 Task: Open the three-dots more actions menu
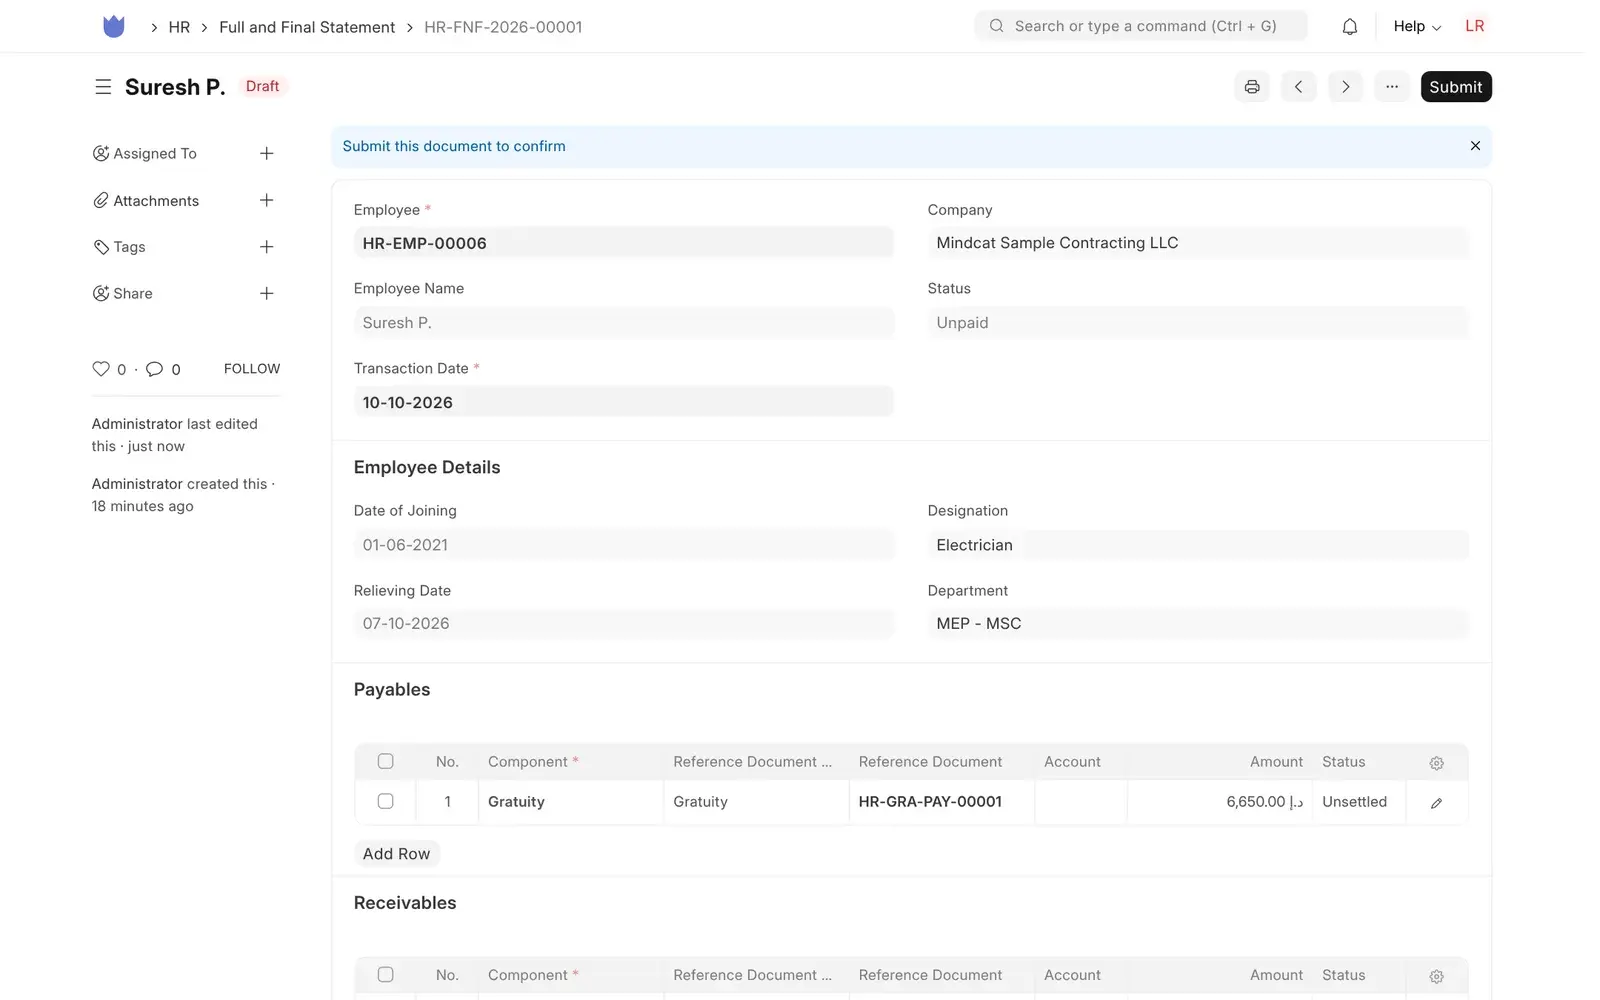click(1392, 87)
